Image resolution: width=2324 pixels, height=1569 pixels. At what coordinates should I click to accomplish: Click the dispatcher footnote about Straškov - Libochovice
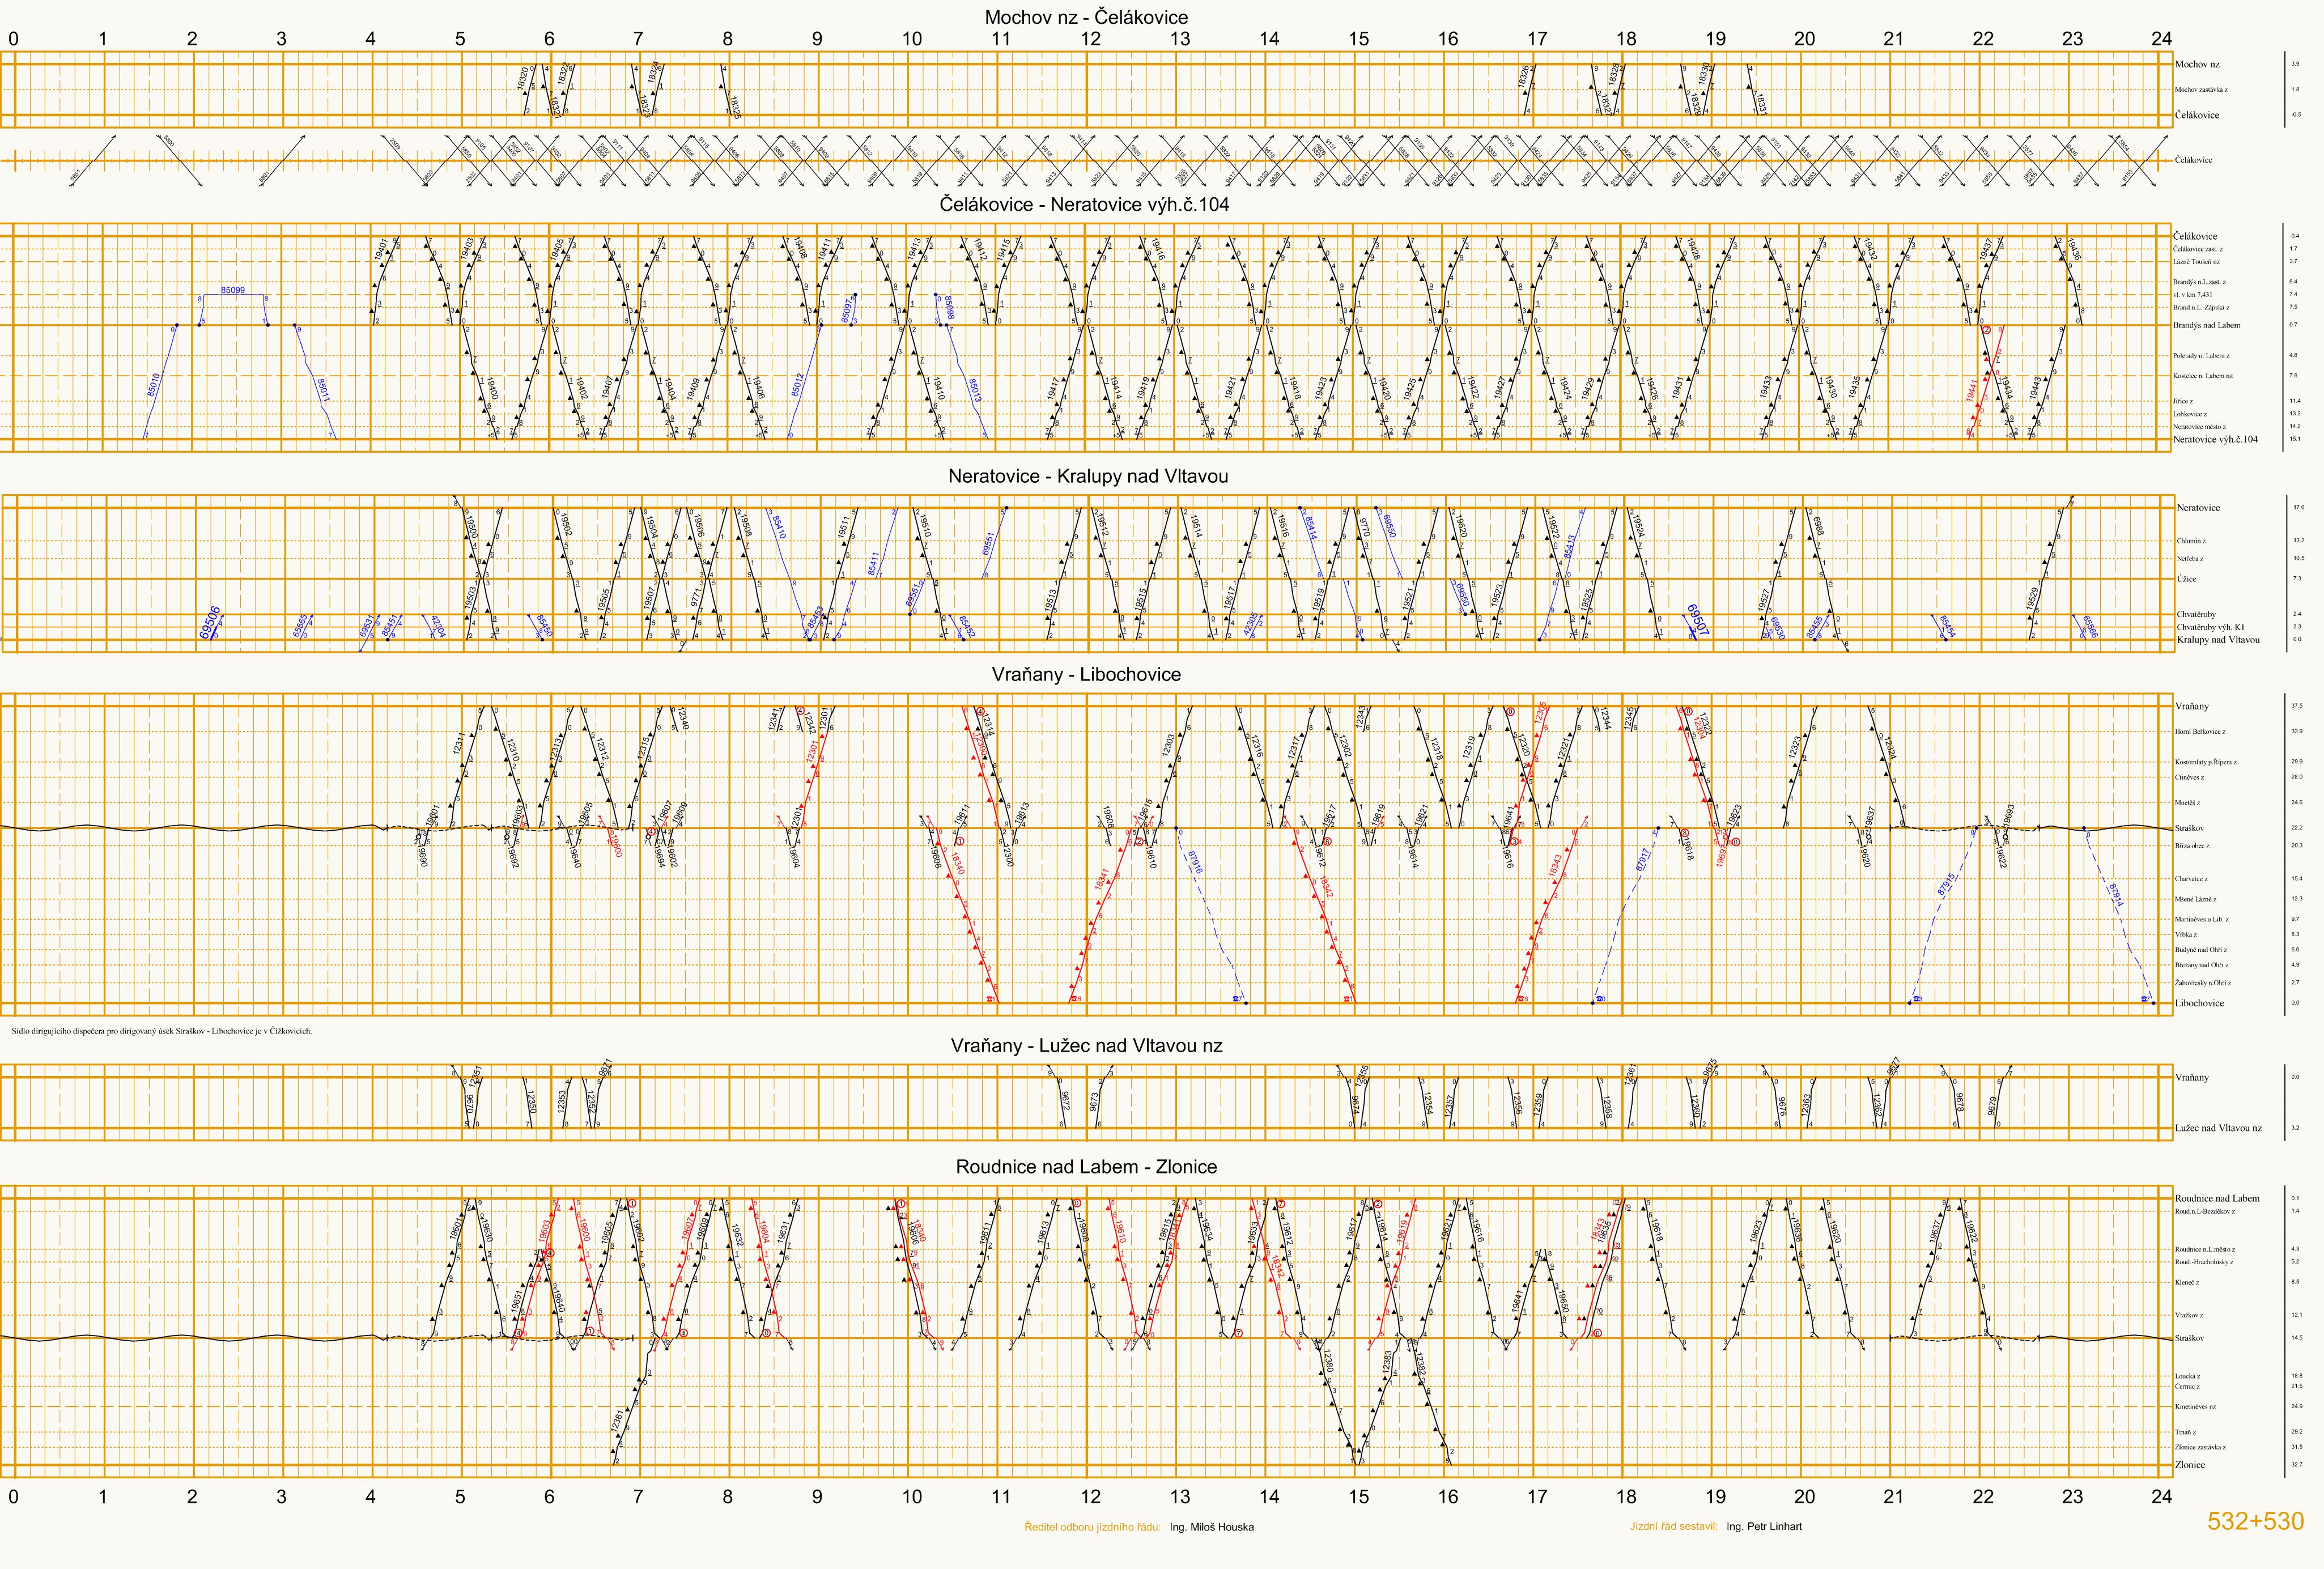tap(162, 1031)
